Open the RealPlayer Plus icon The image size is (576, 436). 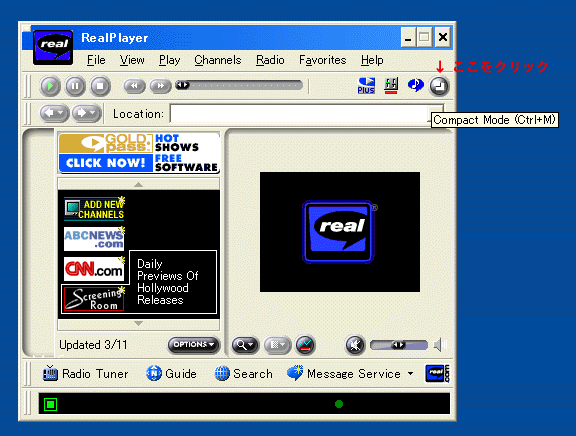point(366,86)
